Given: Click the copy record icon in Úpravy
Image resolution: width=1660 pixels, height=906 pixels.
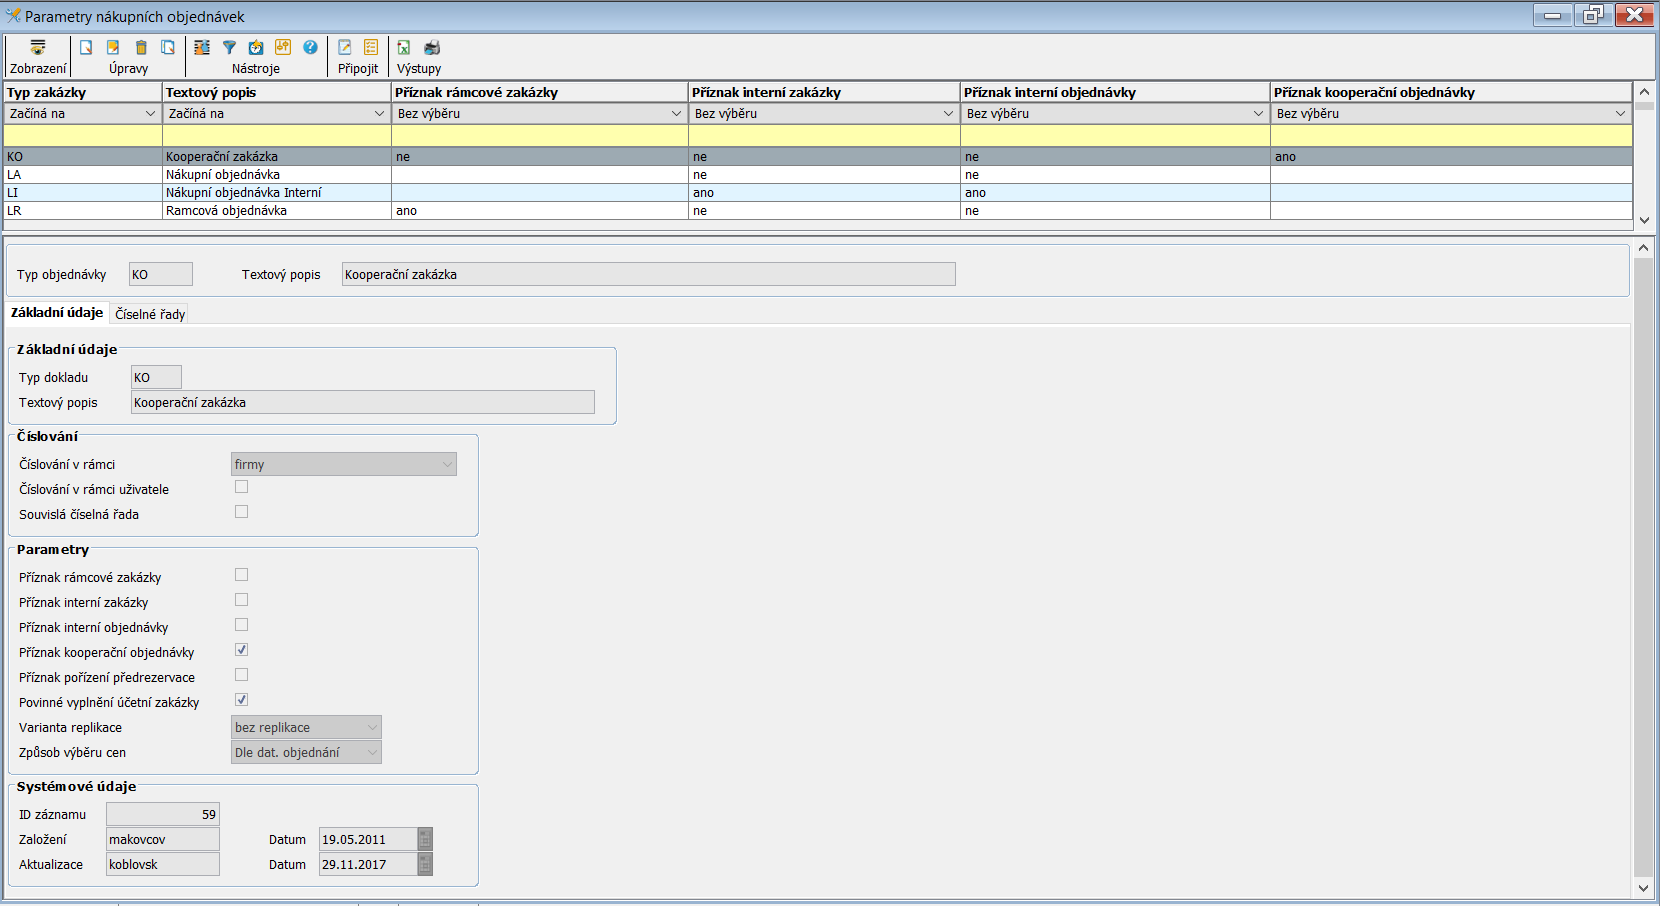Looking at the screenshot, I should pyautogui.click(x=168, y=48).
